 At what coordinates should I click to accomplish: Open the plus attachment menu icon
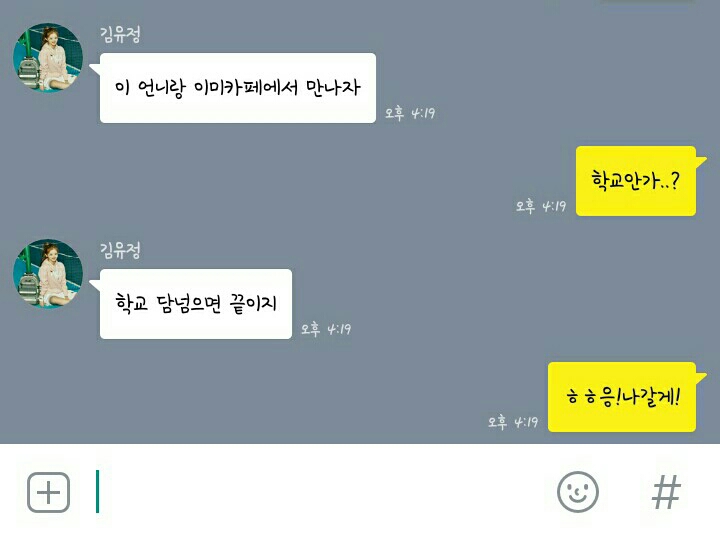click(x=48, y=492)
